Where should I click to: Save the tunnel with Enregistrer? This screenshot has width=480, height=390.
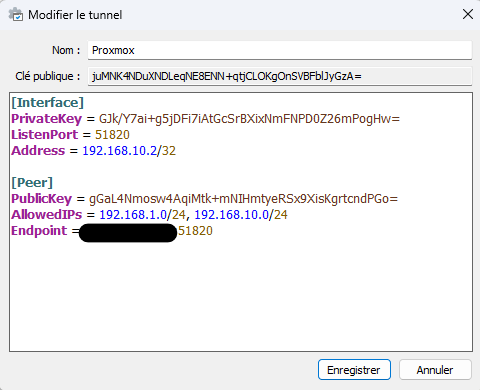354,370
